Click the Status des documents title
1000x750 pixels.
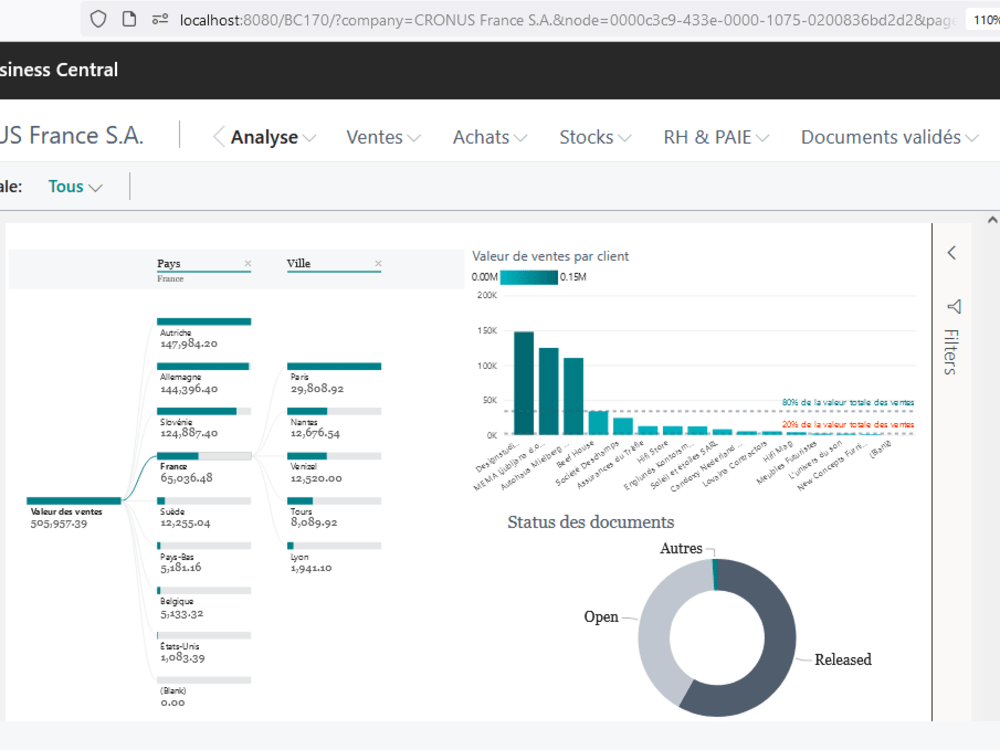click(x=591, y=522)
